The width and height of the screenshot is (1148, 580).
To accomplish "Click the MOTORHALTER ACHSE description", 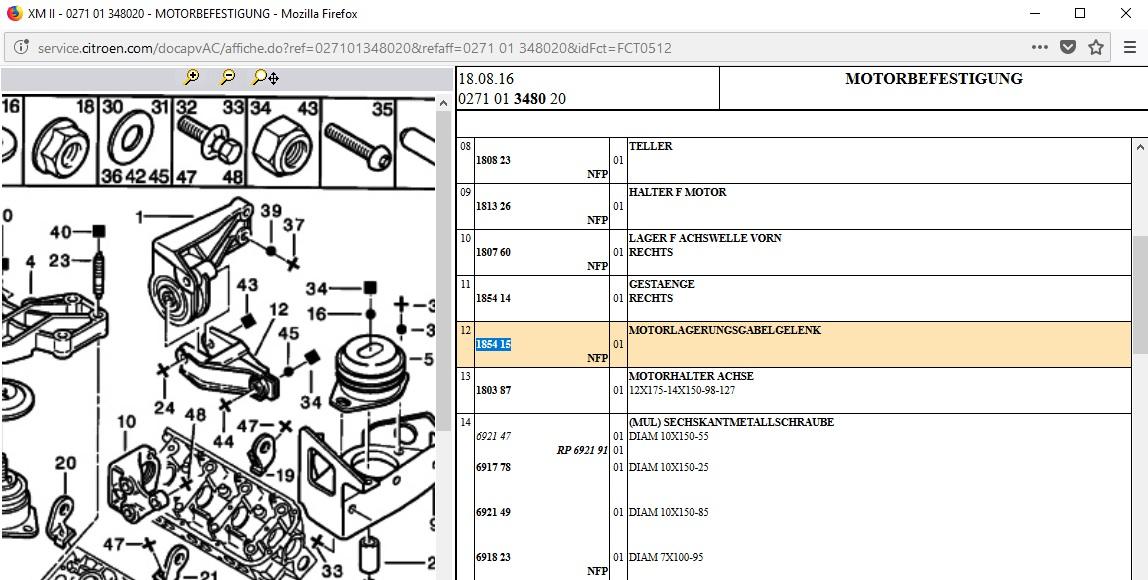I will 691,376.
